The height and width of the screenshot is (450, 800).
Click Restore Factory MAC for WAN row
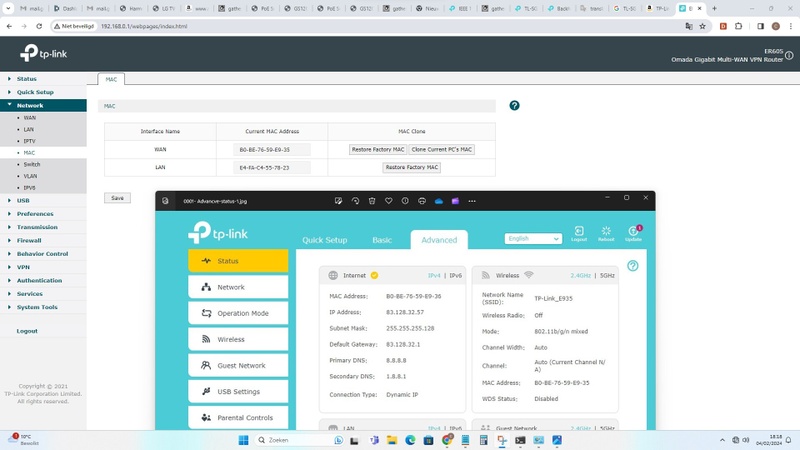click(378, 149)
